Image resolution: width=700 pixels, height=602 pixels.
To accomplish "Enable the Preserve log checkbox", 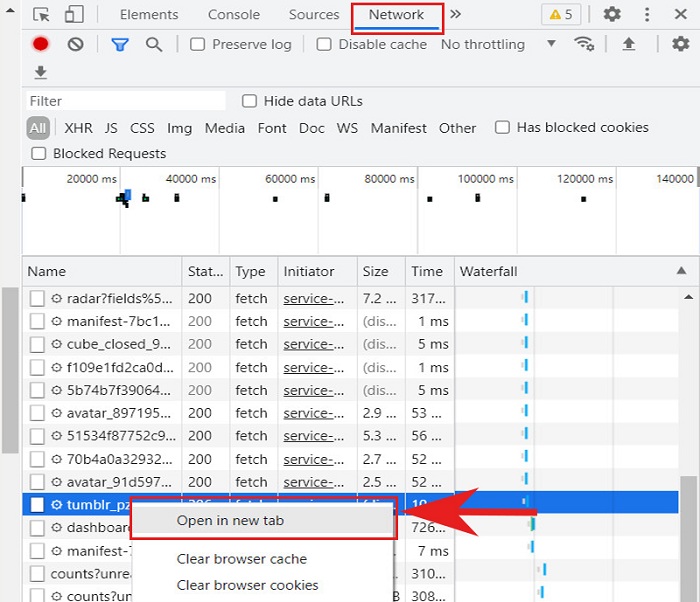I will [198, 44].
